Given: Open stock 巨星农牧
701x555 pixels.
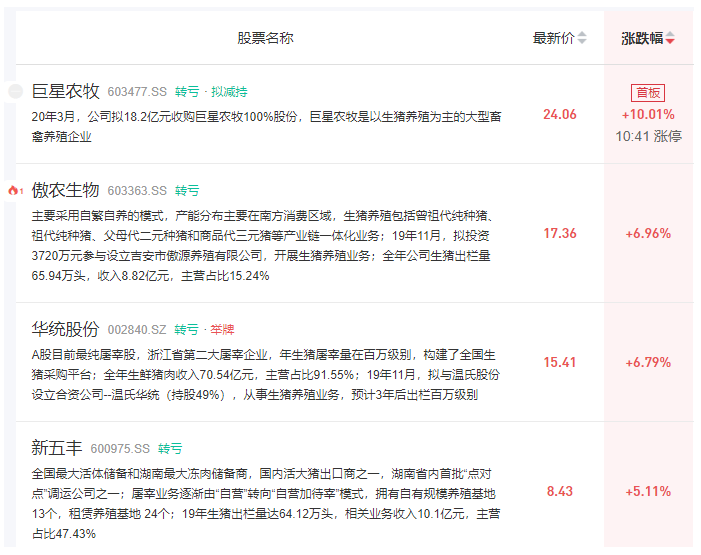Looking at the screenshot, I should pos(65,91).
